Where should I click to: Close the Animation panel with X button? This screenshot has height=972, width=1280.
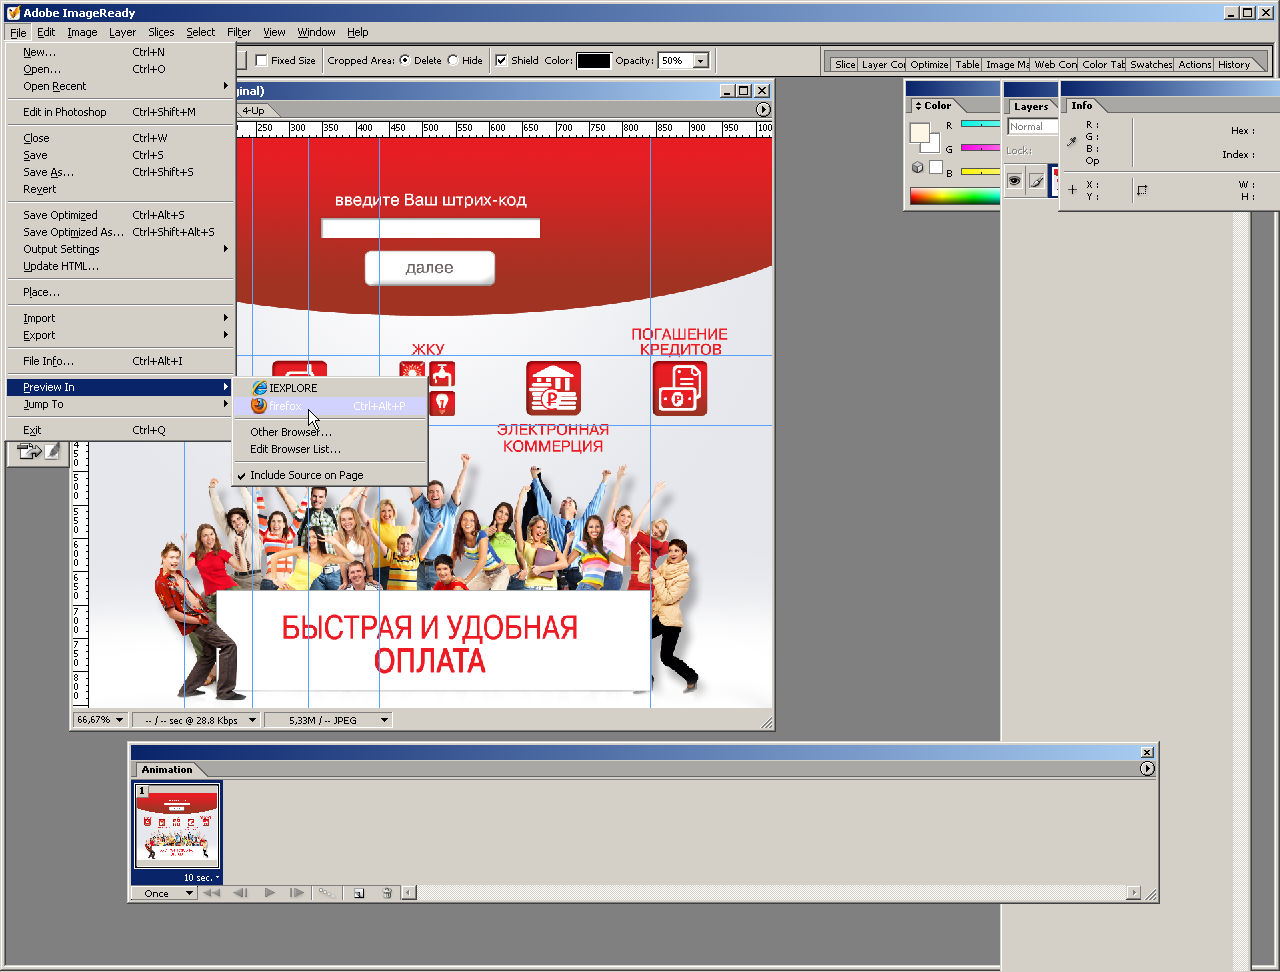(1147, 752)
